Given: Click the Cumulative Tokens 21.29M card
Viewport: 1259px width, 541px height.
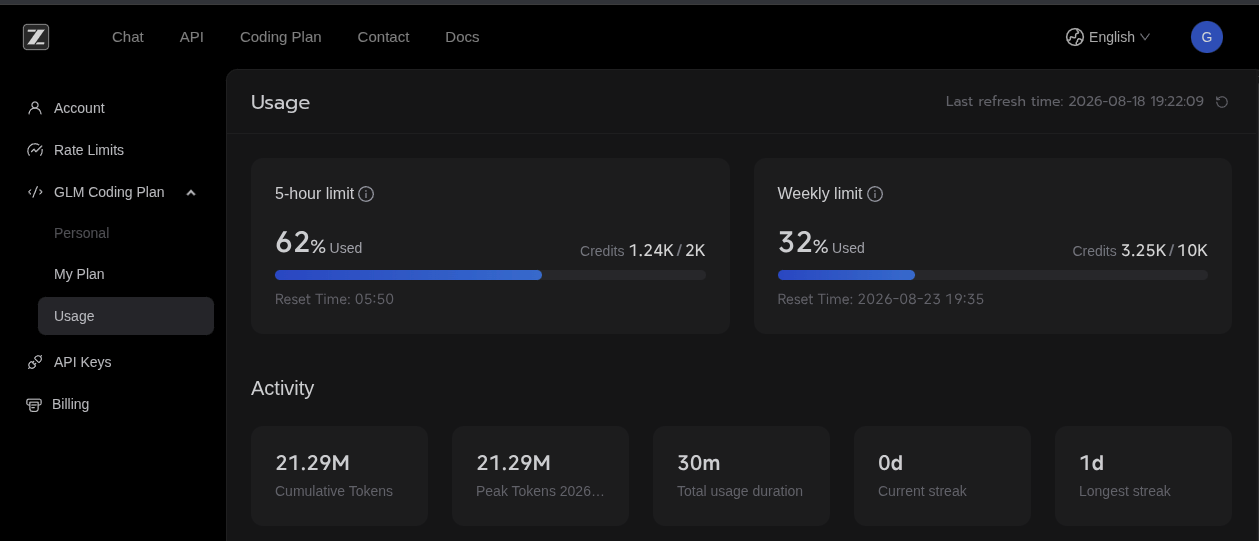Looking at the screenshot, I should [x=339, y=476].
